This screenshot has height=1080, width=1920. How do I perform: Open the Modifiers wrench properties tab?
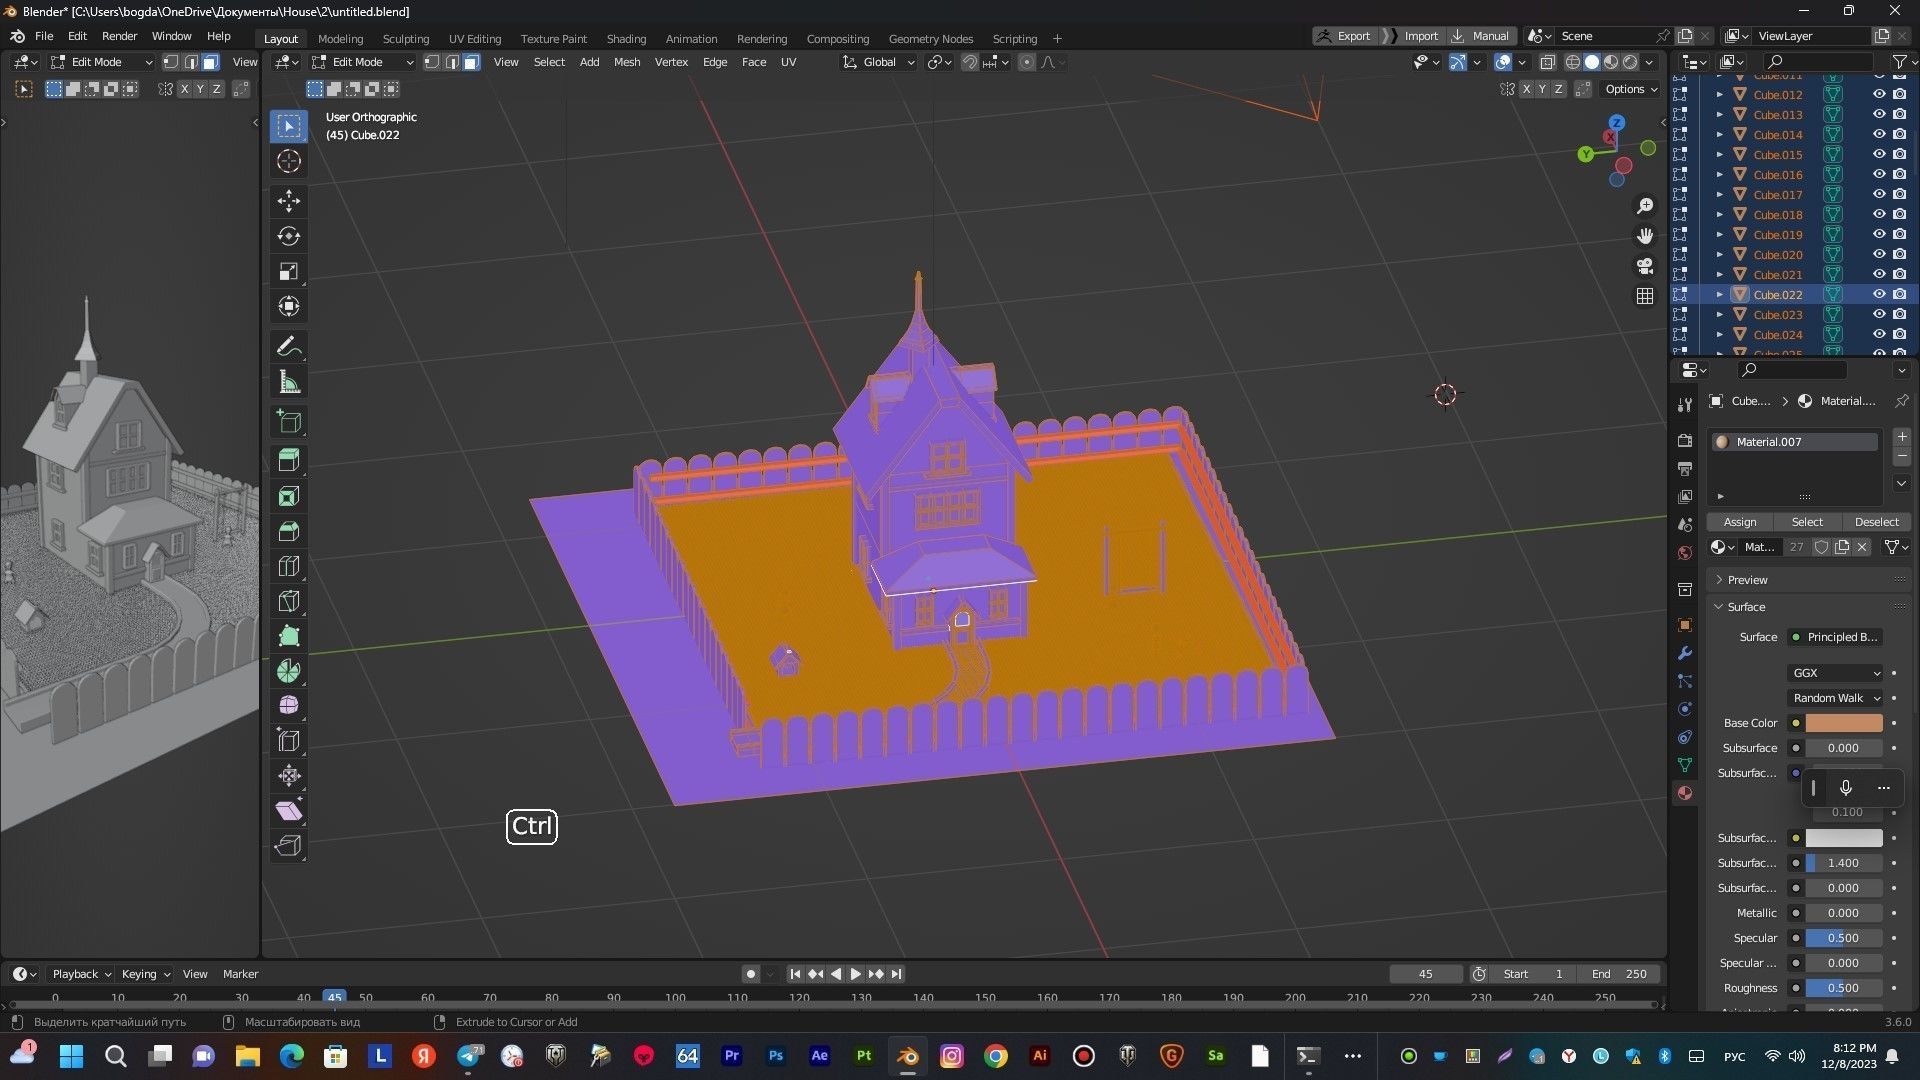coord(1685,653)
